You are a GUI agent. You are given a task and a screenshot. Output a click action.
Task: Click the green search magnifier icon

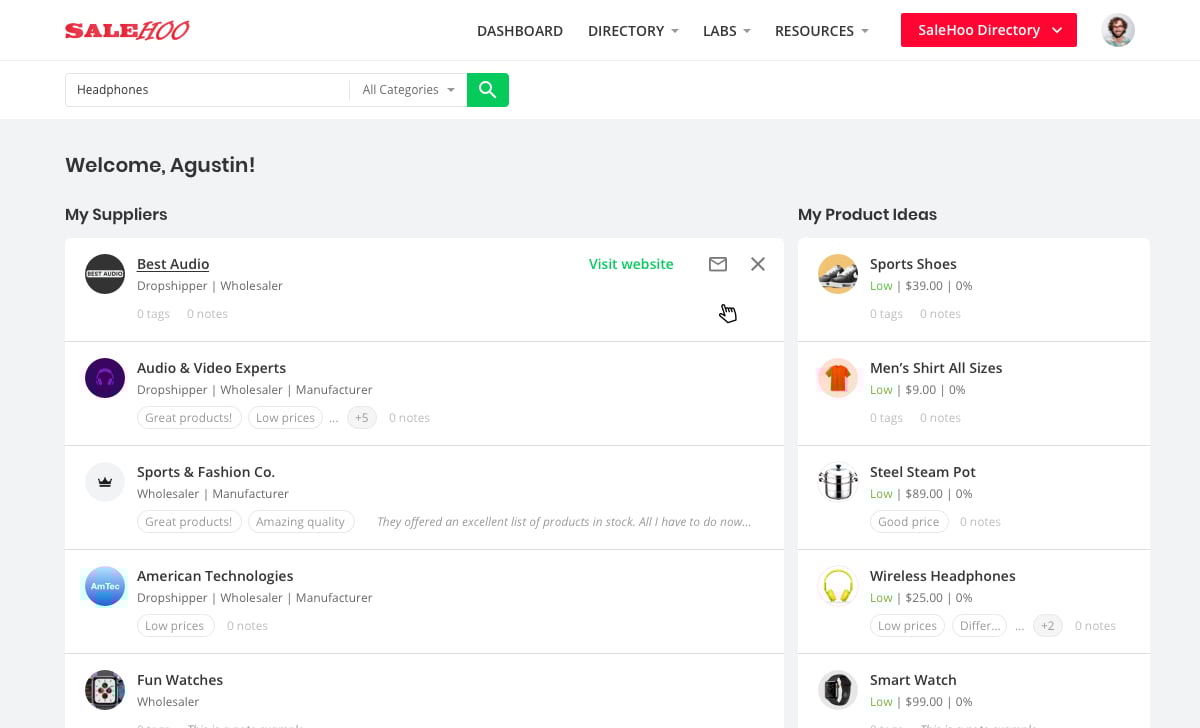tap(488, 89)
